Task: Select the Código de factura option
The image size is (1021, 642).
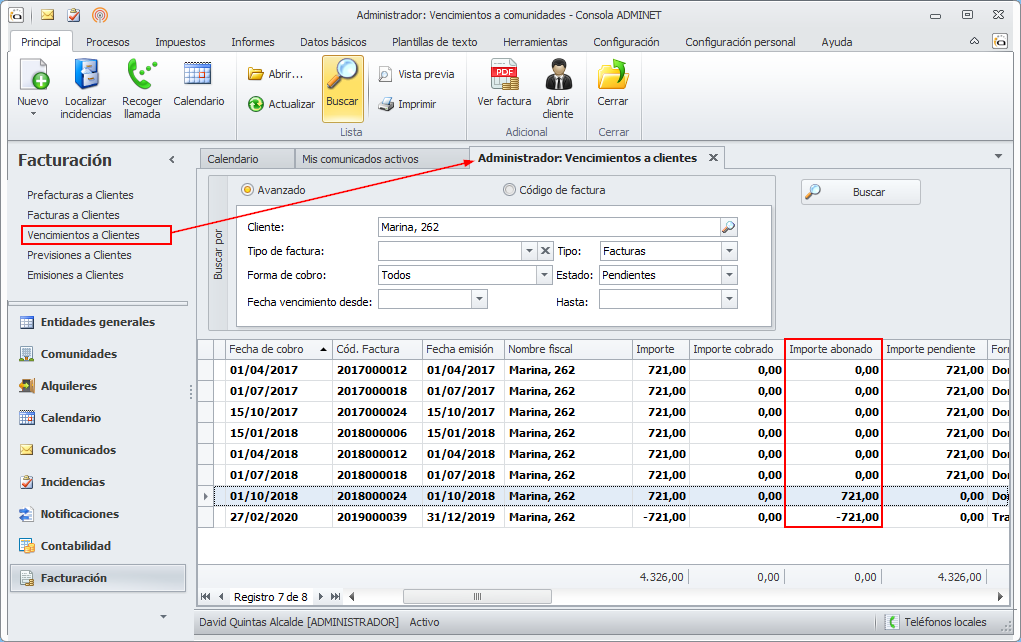Action: (x=510, y=190)
